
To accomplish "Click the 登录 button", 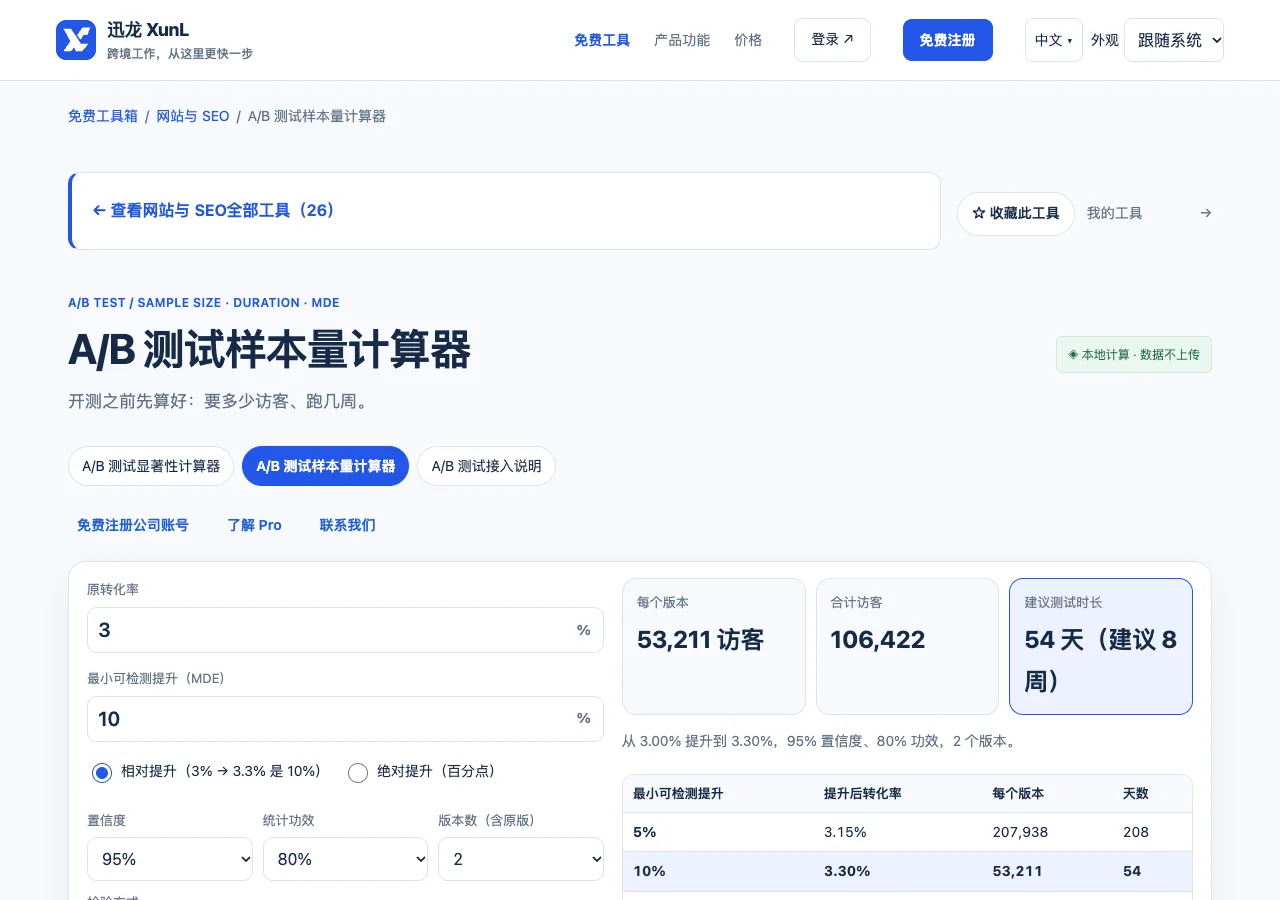I will 832,40.
